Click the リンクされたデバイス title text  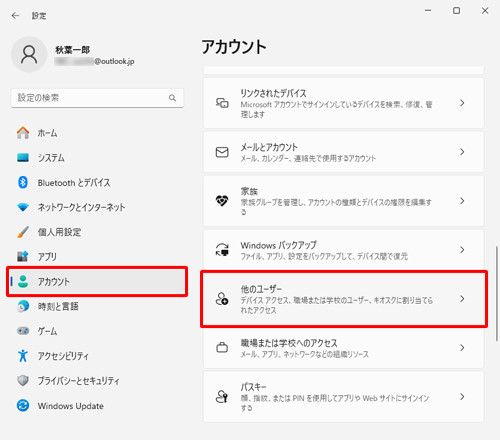click(273, 93)
